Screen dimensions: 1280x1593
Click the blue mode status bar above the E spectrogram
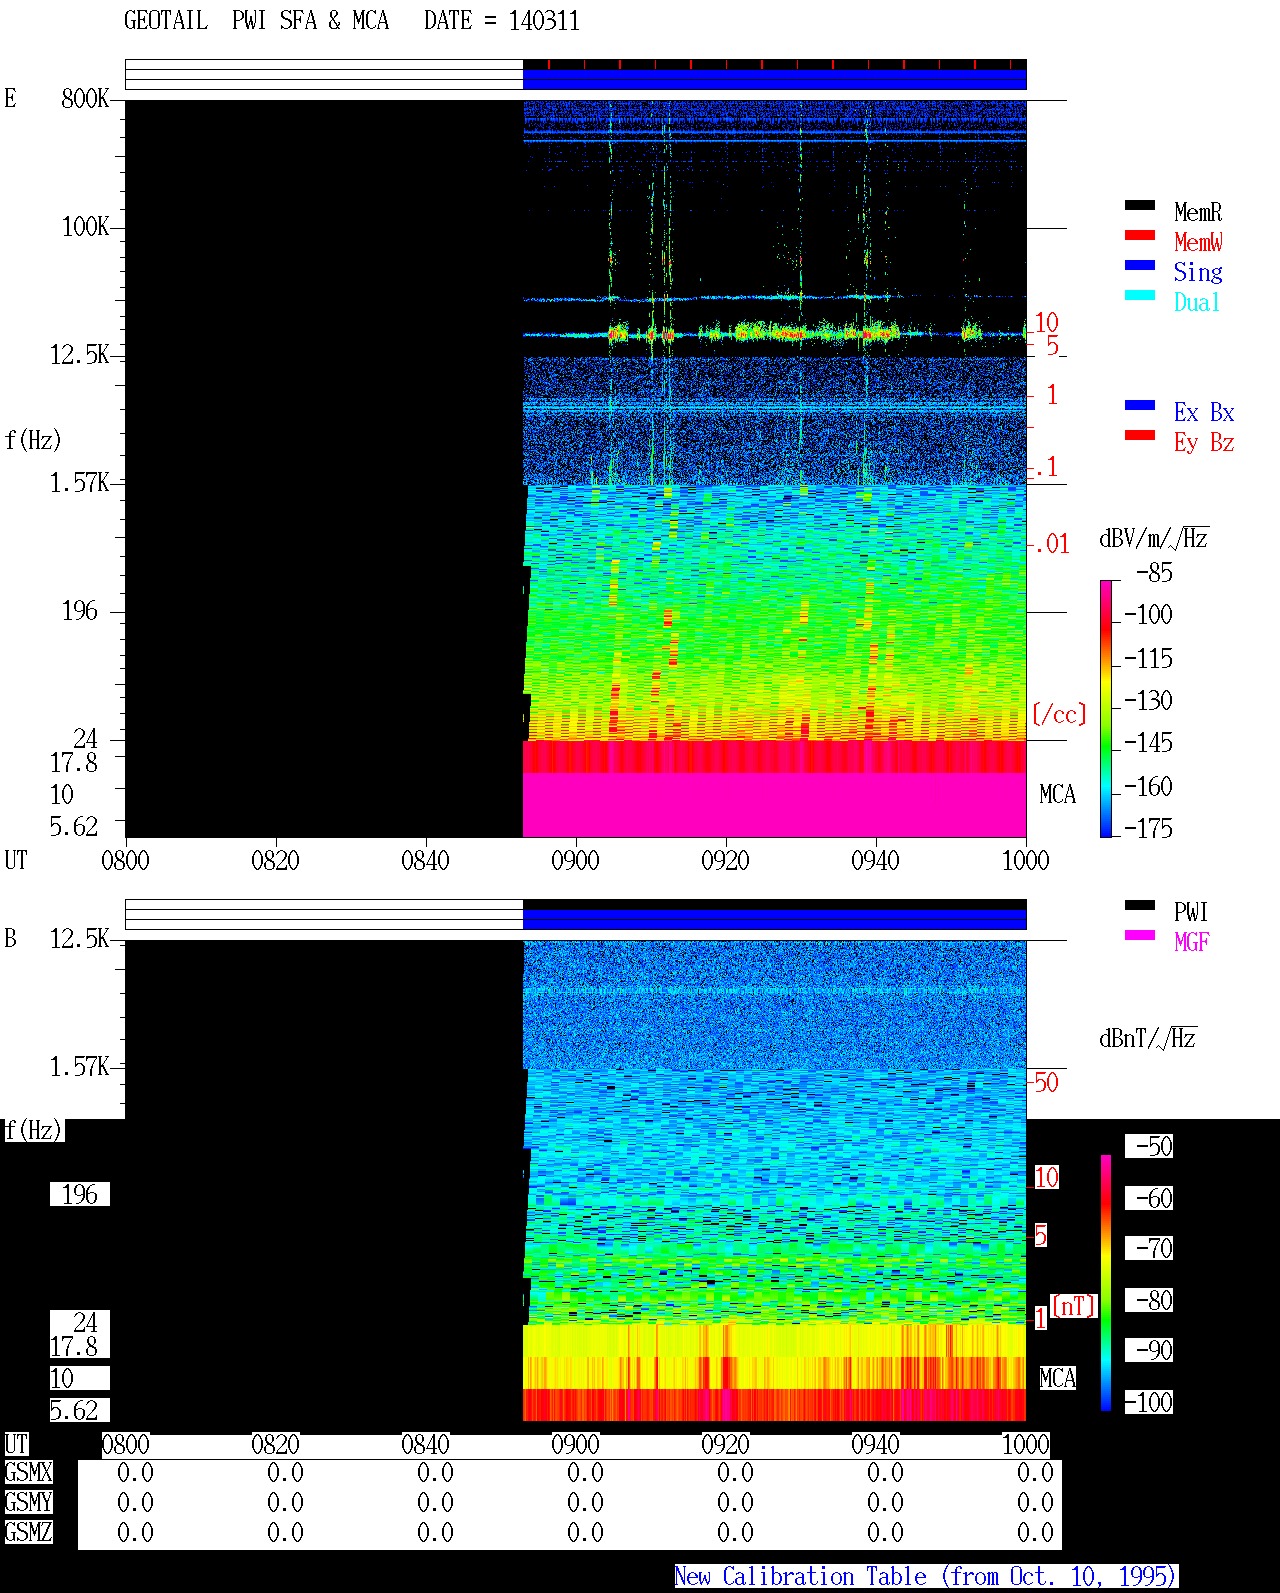point(774,79)
